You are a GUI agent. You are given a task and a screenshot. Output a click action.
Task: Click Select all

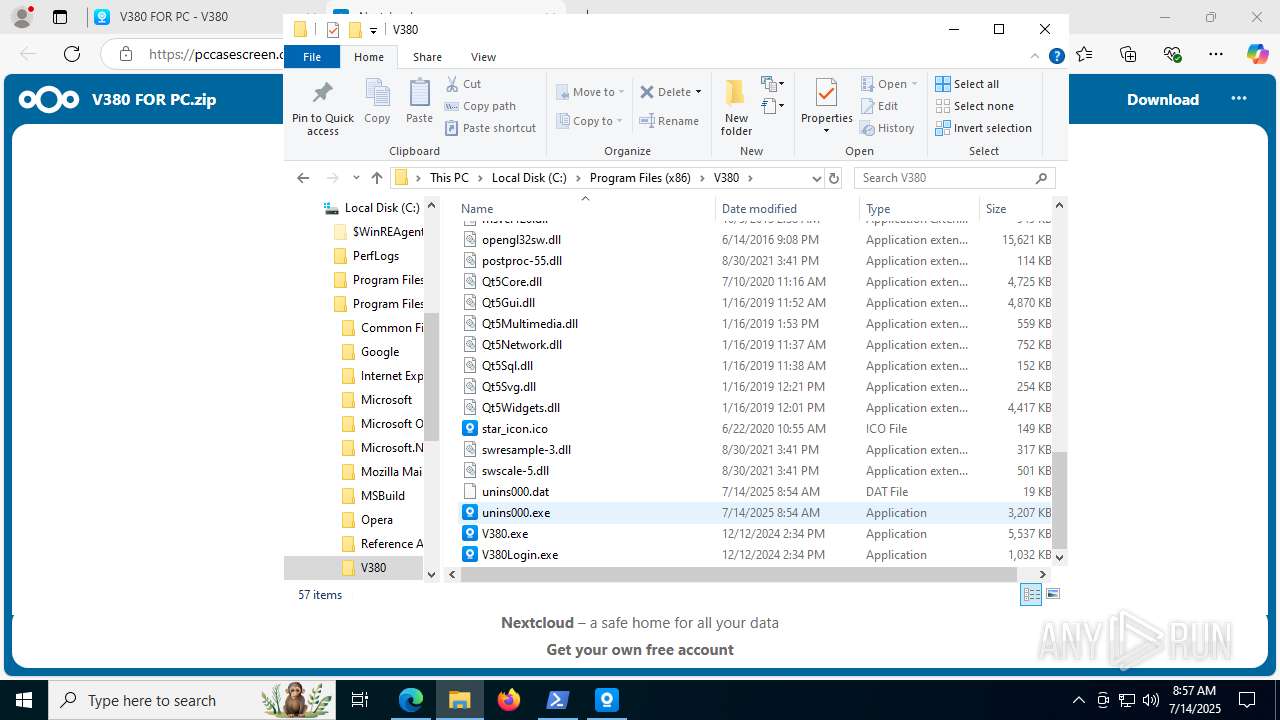[967, 84]
